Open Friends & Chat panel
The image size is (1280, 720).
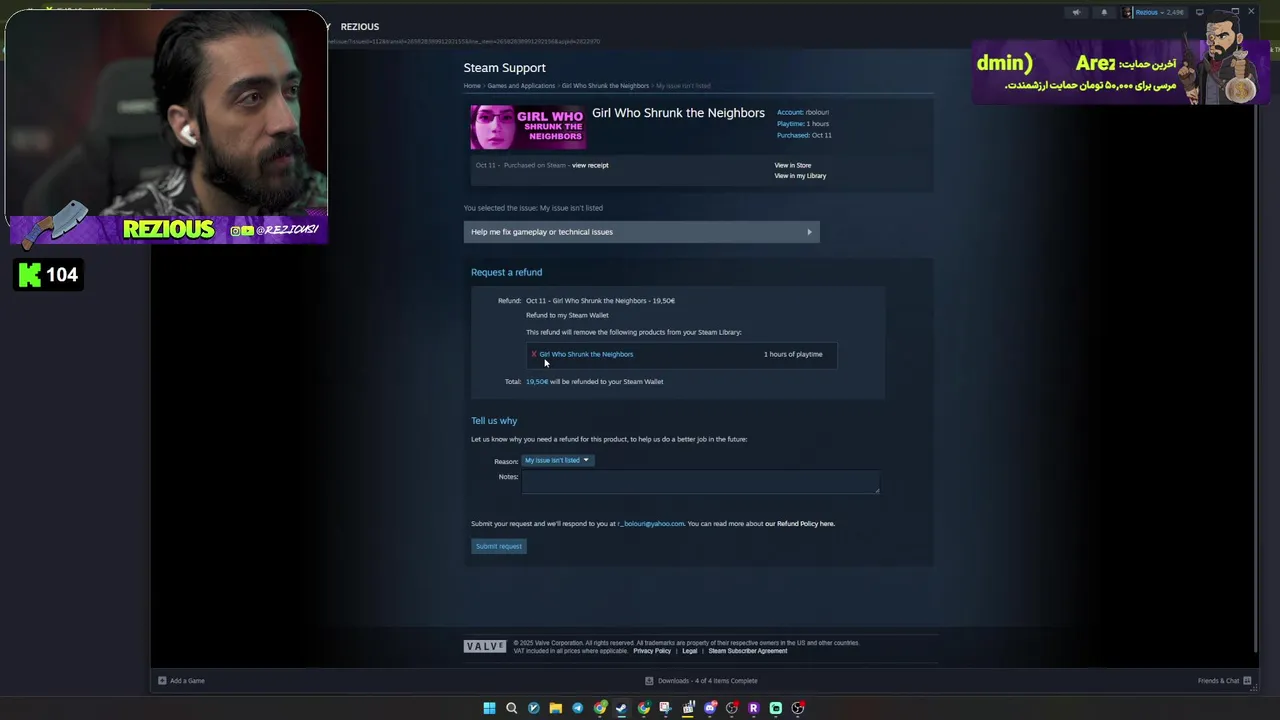click(1225, 681)
